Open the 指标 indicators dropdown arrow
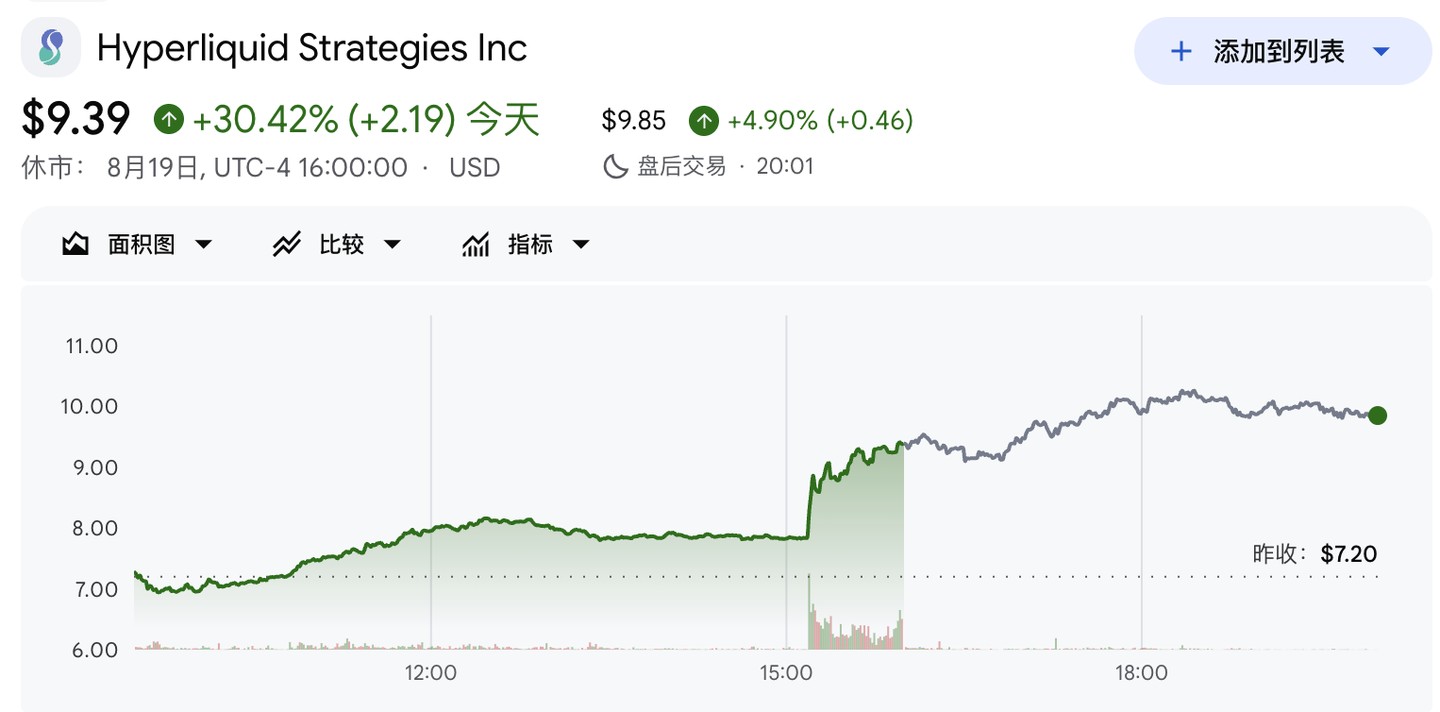The width and height of the screenshot is (1440, 712). (x=581, y=244)
